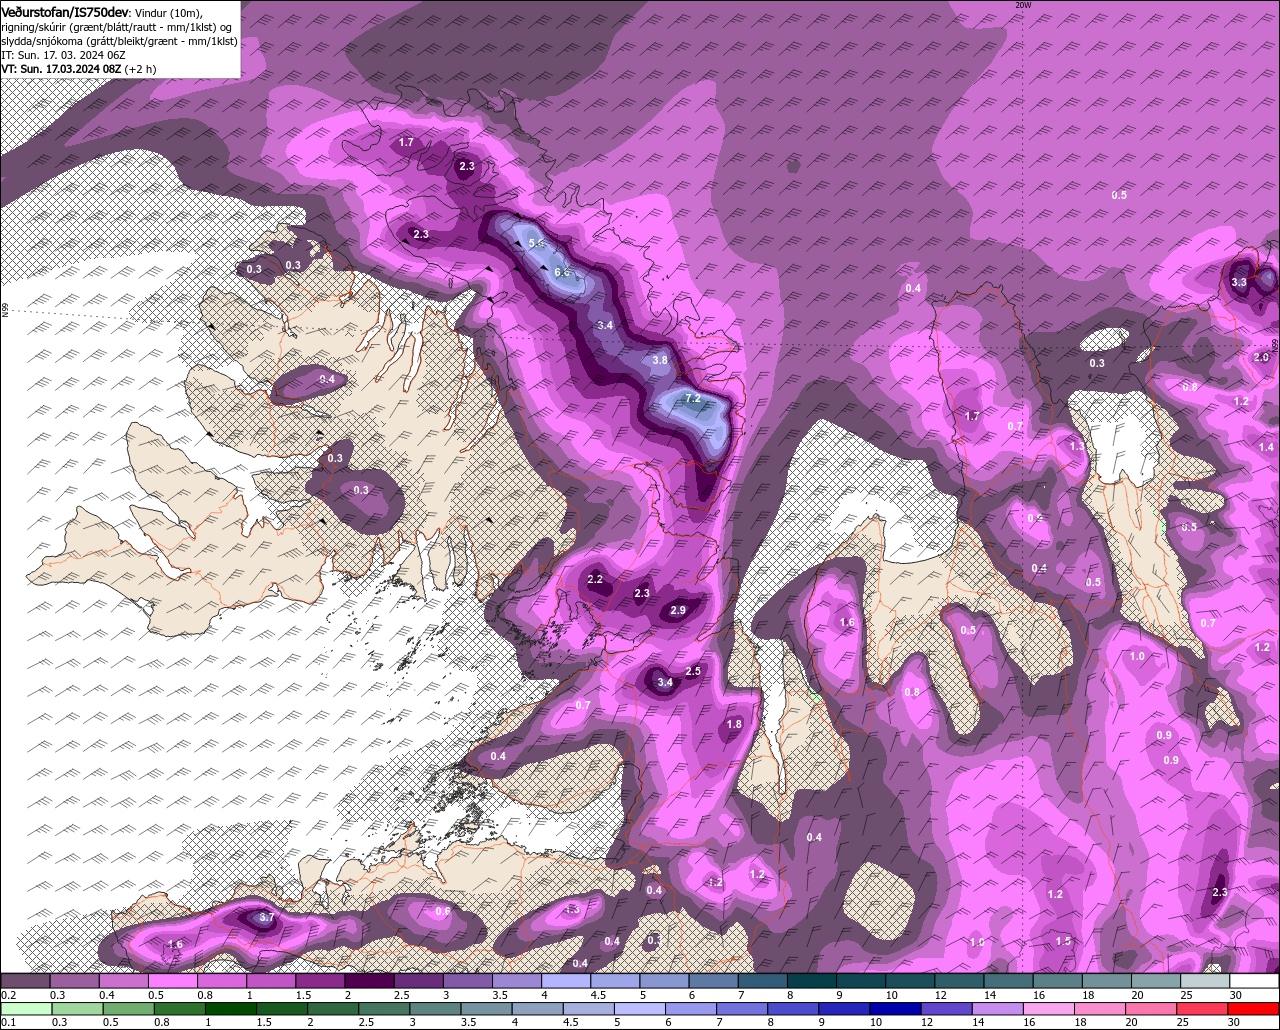Viewport: 1280px width, 1030px height.
Task: Click the 3.7 value near the southwest coast
Action: (266, 917)
